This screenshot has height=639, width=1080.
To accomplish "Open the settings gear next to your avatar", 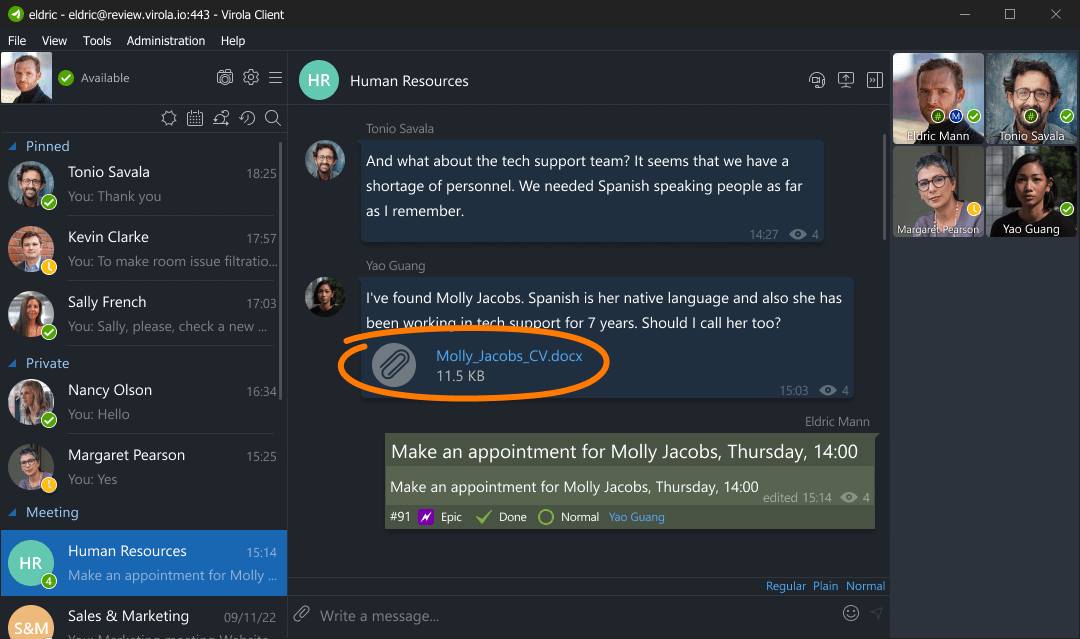I will 250,77.
